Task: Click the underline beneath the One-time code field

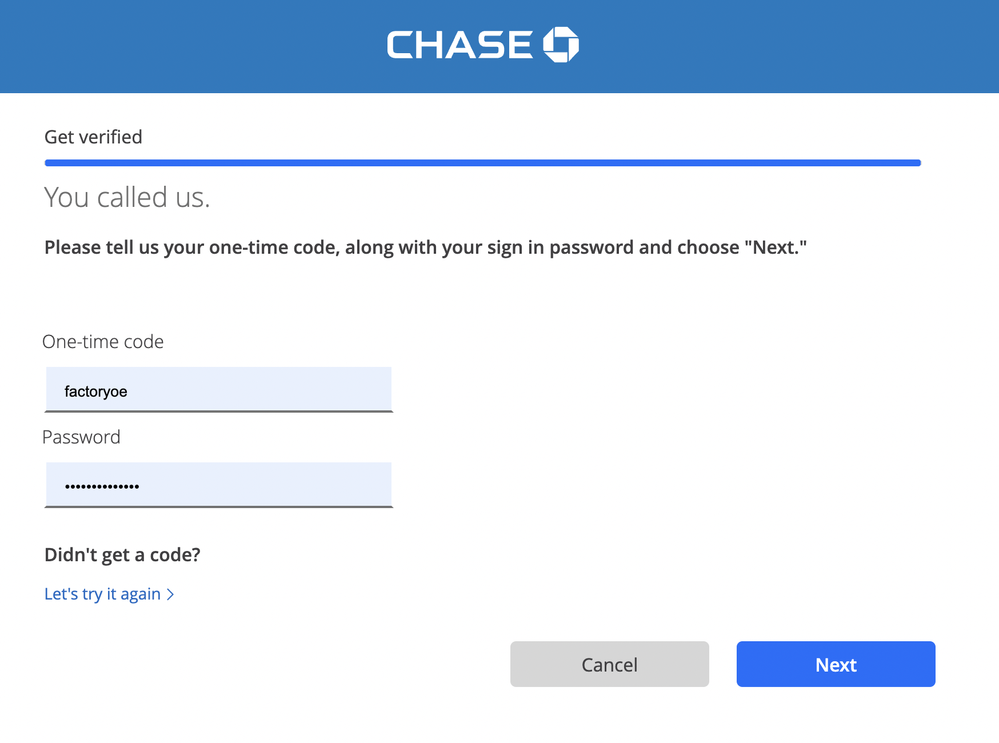Action: [218, 411]
